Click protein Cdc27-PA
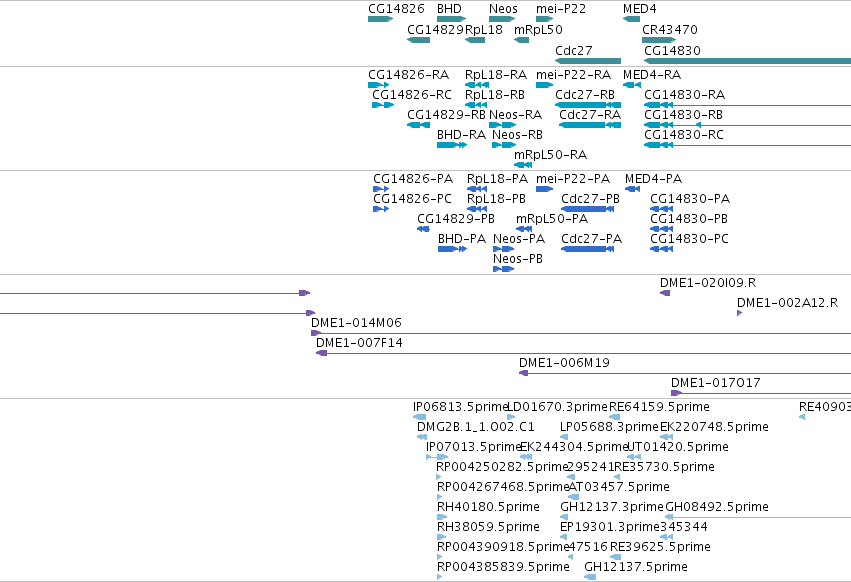Image resolution: width=851 pixels, height=582 pixels. coord(587,249)
